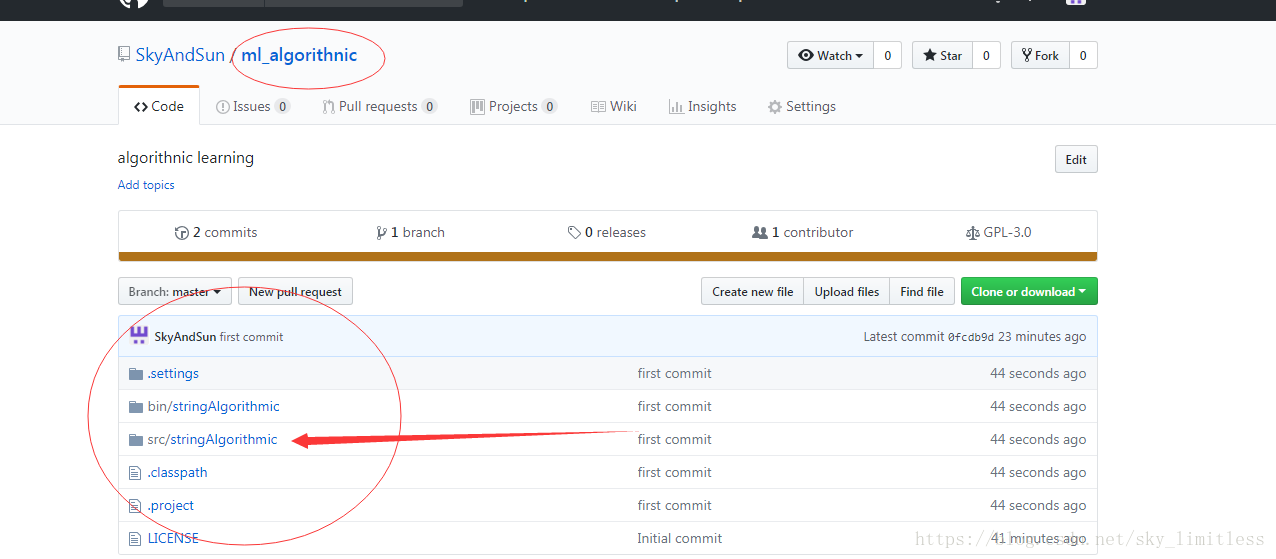Open the GPL-3.0 license link

(998, 232)
